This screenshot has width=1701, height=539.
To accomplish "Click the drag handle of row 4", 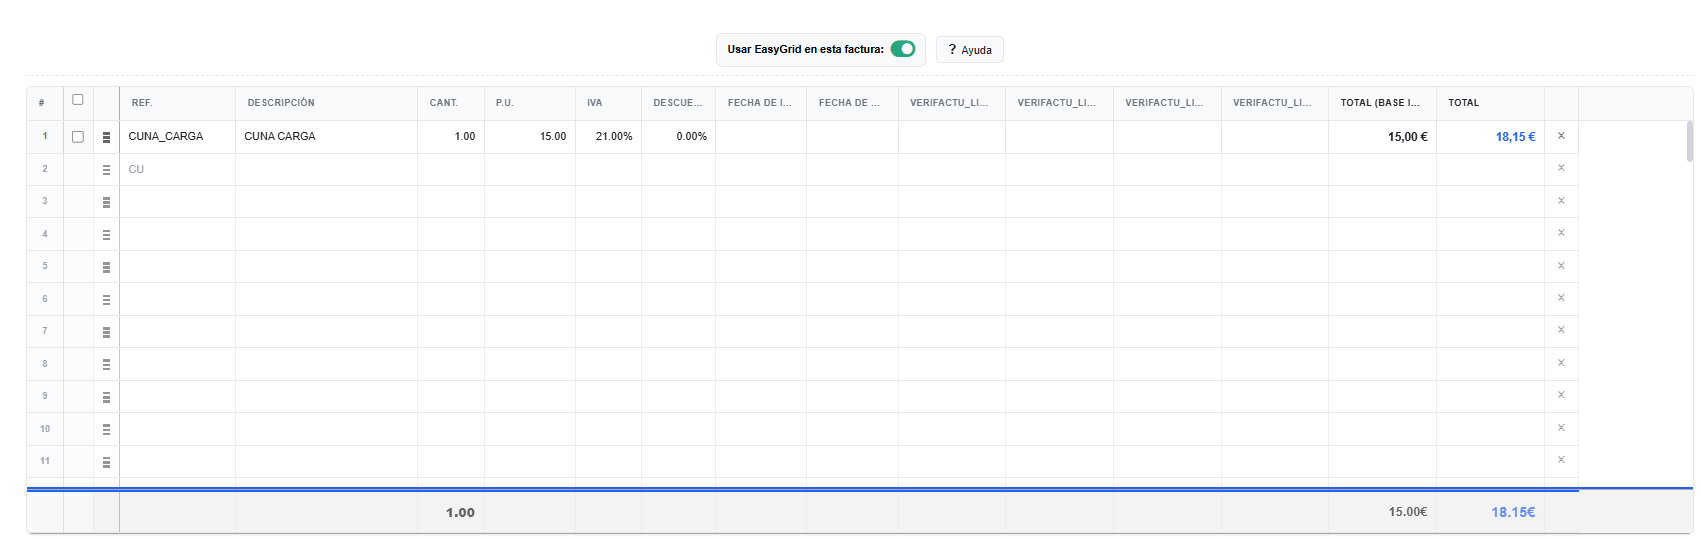I will pos(106,235).
